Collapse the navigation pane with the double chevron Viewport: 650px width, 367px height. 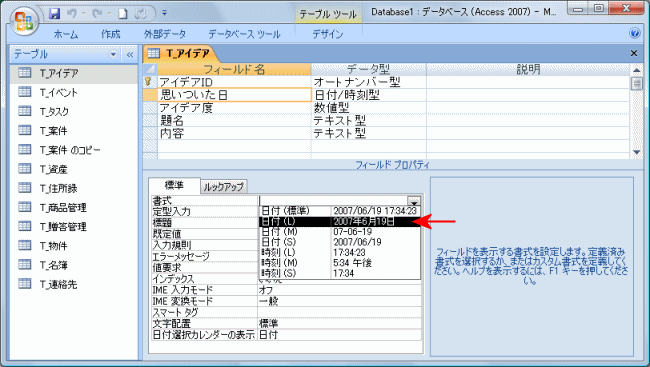pyautogui.click(x=130, y=54)
